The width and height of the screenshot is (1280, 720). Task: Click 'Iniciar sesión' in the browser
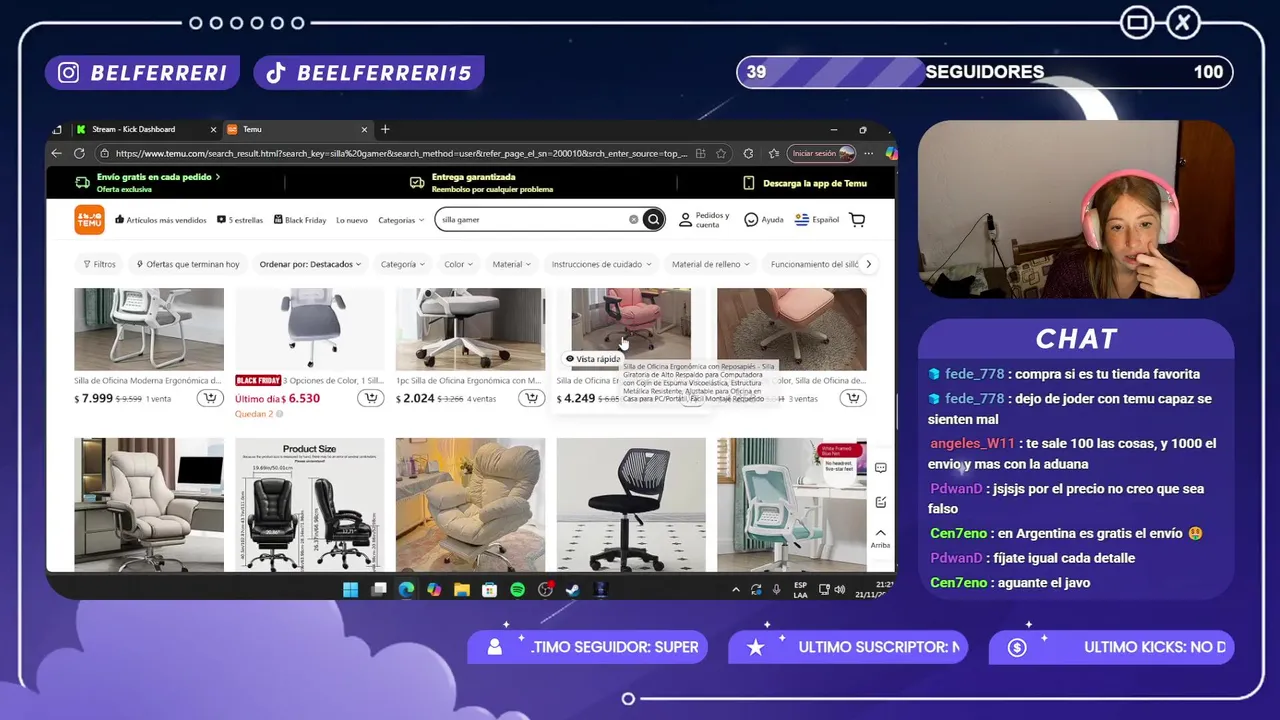tap(823, 153)
